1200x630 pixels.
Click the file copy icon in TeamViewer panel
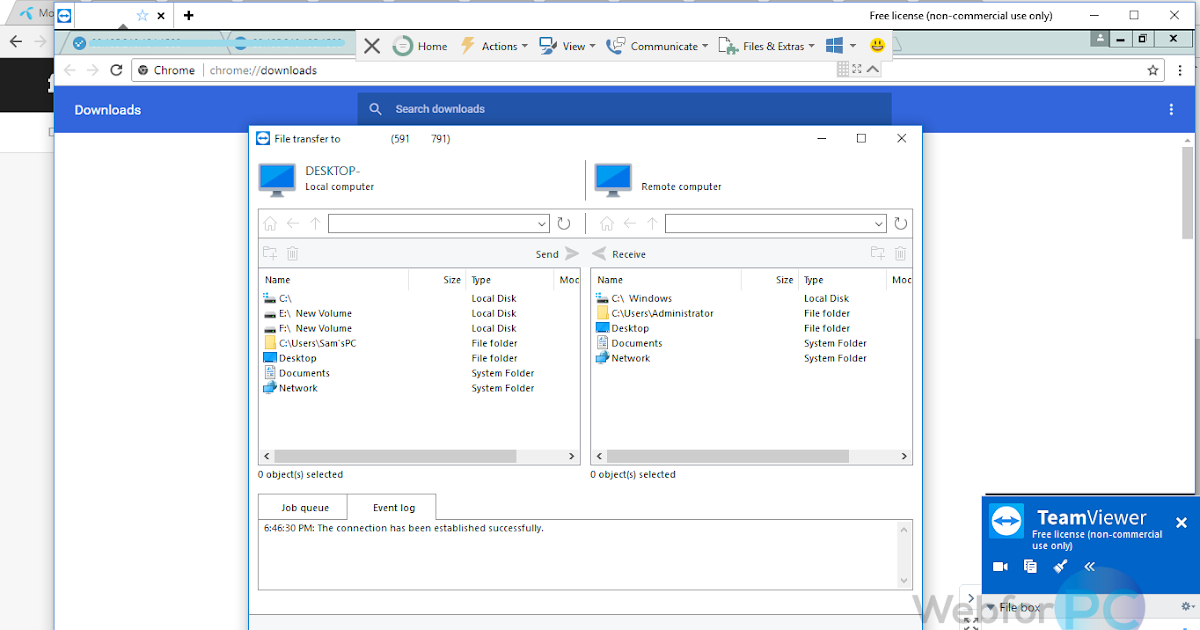coord(1030,567)
